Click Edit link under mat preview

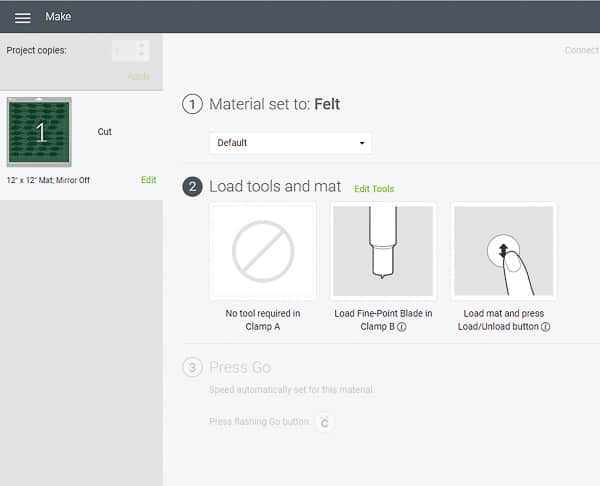click(x=148, y=180)
